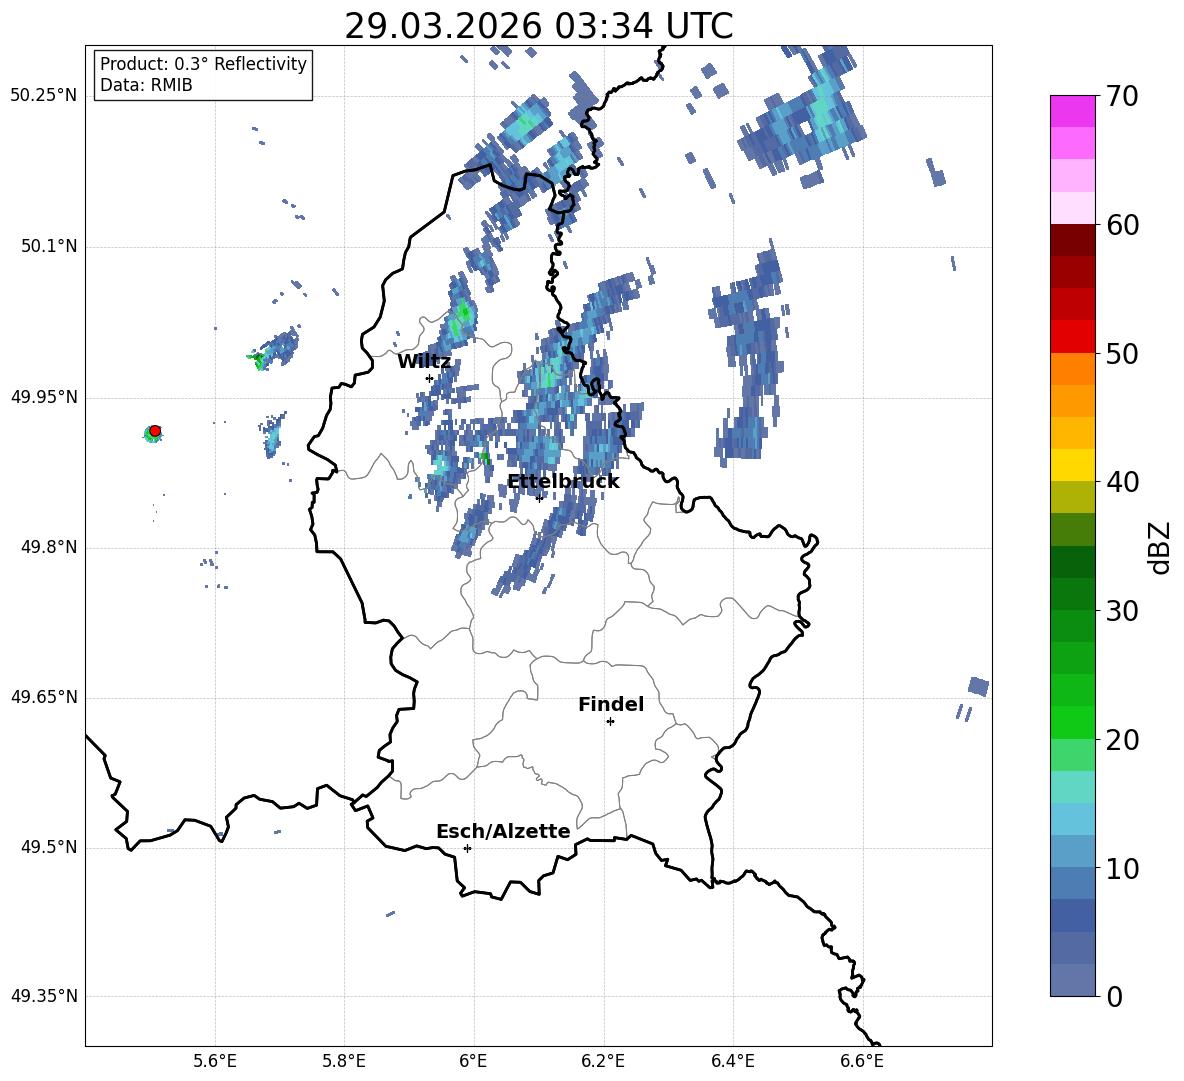Click the small echo patch near 6.78°E 49.66°N
The image size is (1184, 1081).
click(979, 686)
